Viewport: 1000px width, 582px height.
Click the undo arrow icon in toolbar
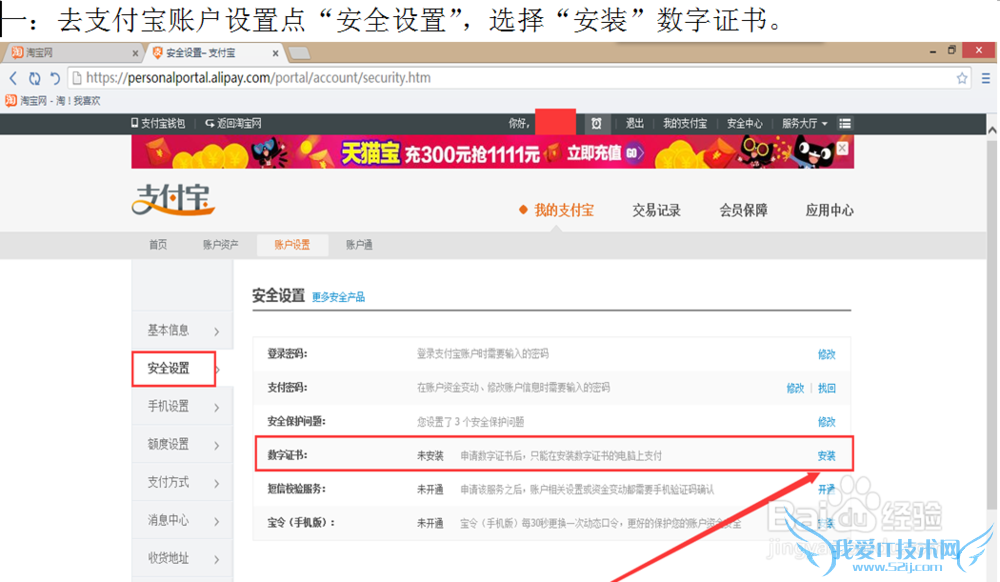coord(55,78)
